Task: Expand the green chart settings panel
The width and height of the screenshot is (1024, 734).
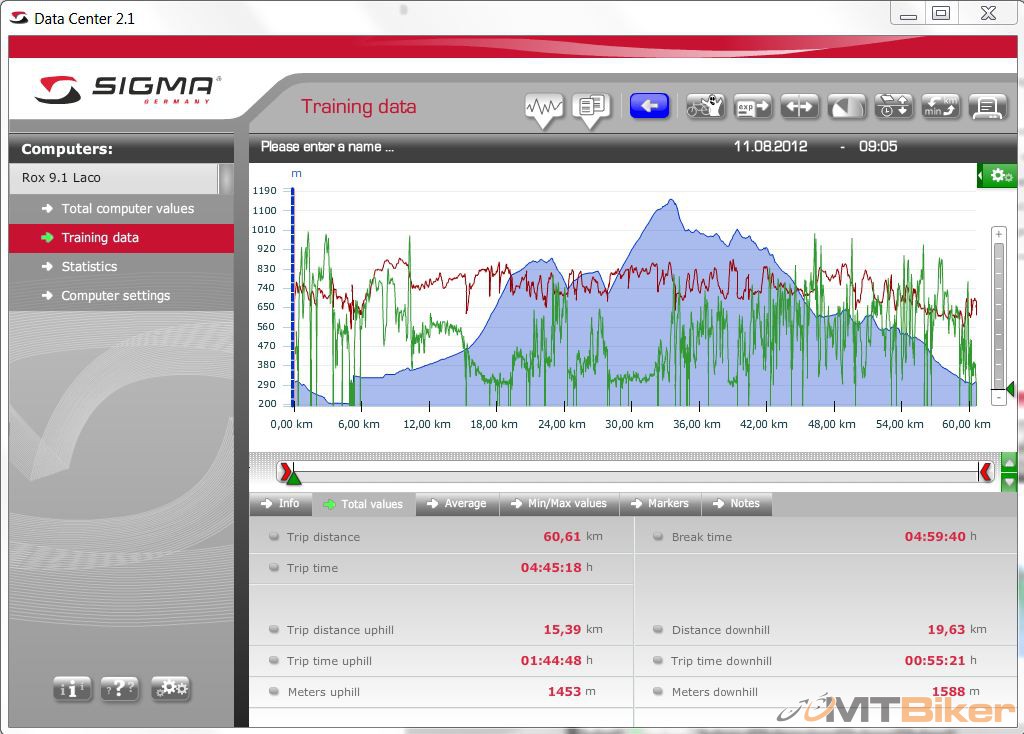Action: [x=997, y=175]
